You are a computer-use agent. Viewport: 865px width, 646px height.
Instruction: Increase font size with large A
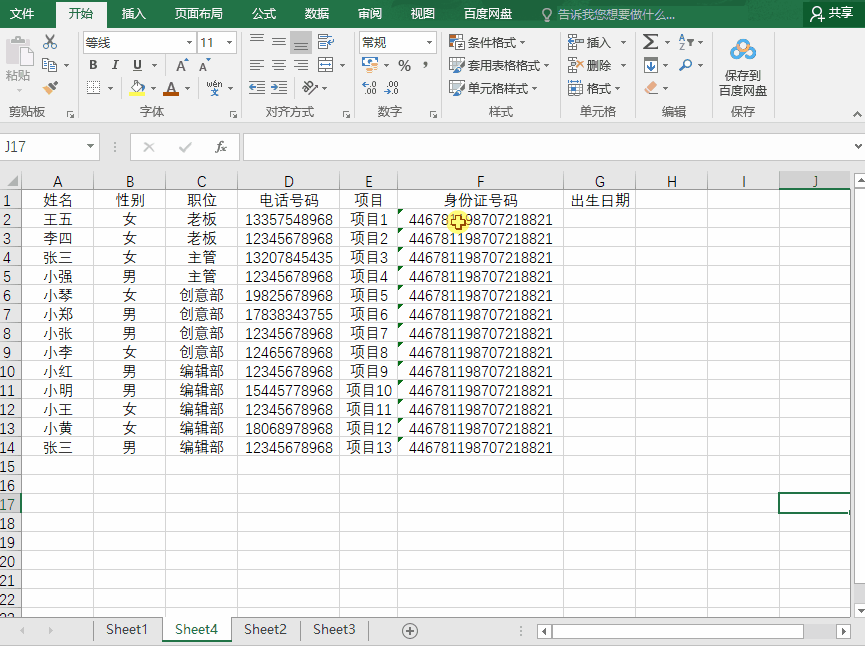pos(182,65)
